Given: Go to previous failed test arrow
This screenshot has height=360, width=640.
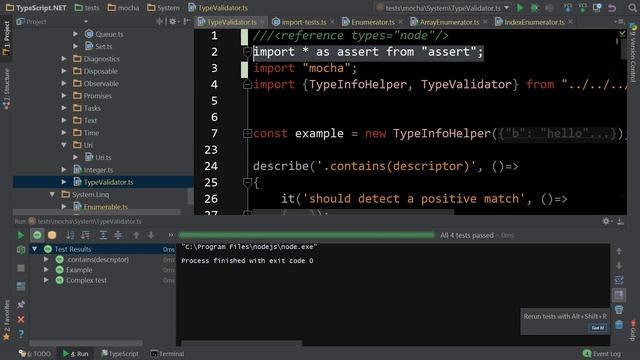Looking at the screenshot, I should (x=136, y=235).
